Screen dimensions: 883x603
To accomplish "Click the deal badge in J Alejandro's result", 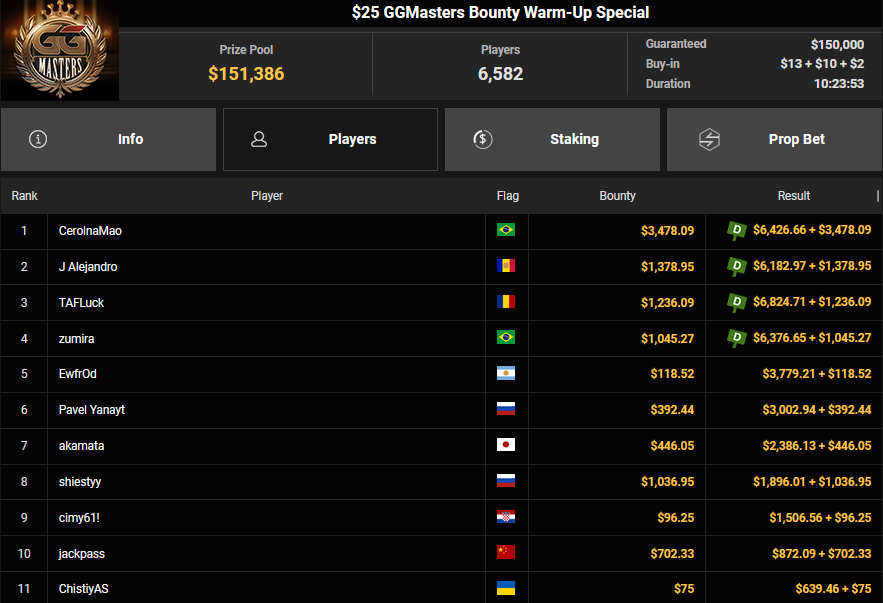I will tap(737, 267).
